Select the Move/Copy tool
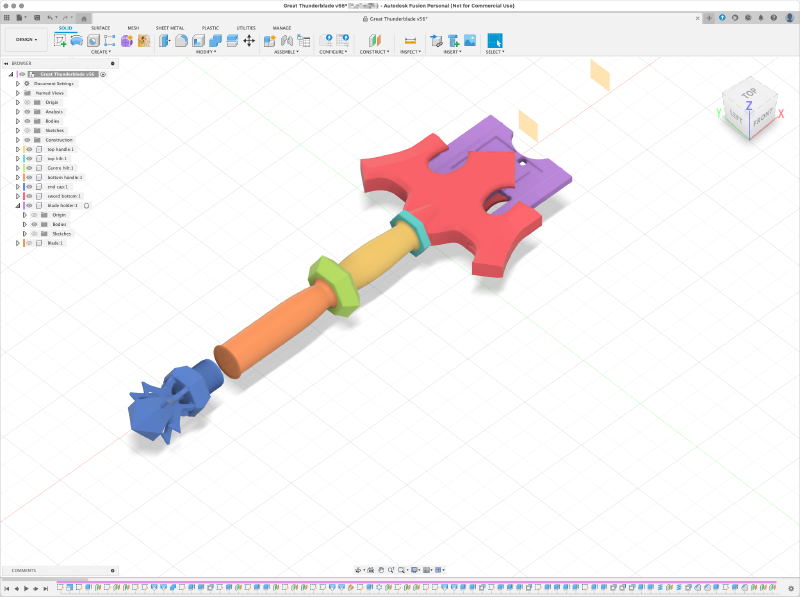800x597 pixels. (x=249, y=41)
